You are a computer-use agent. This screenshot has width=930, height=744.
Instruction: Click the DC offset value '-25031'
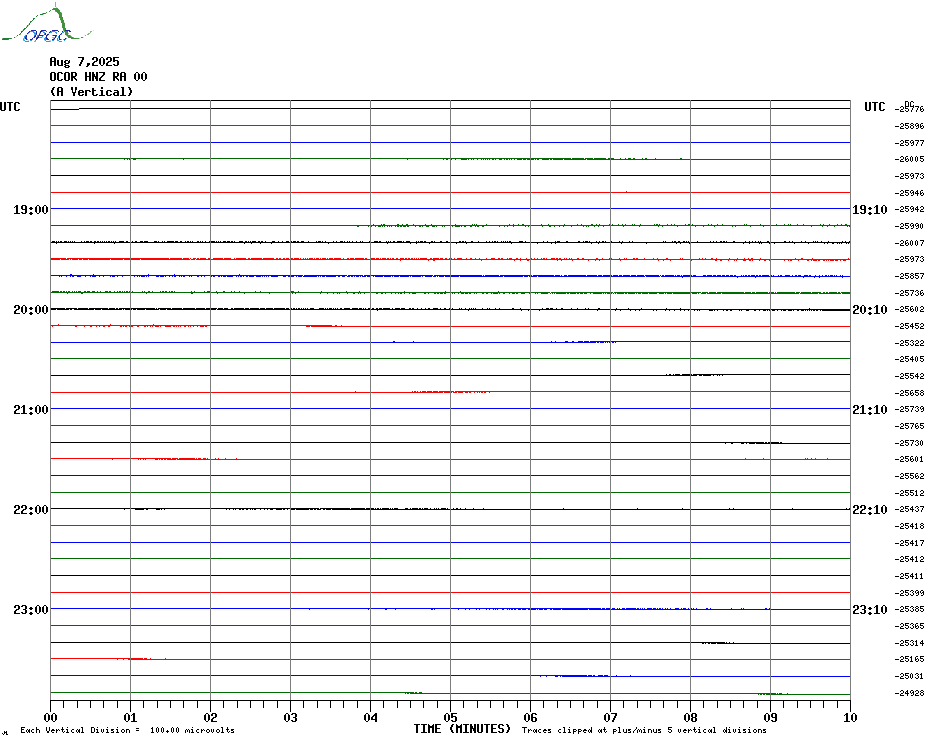909,676
